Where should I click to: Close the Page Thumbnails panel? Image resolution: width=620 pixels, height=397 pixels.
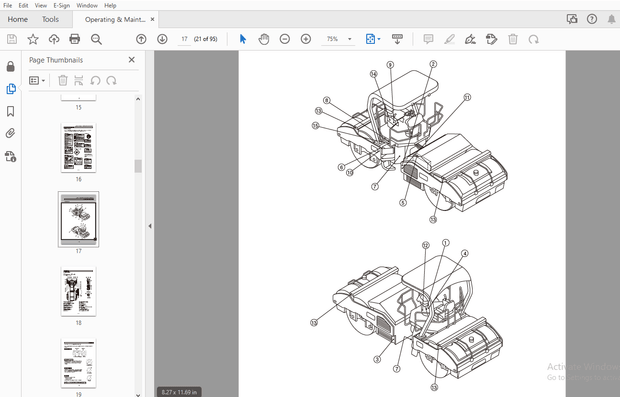tap(132, 60)
